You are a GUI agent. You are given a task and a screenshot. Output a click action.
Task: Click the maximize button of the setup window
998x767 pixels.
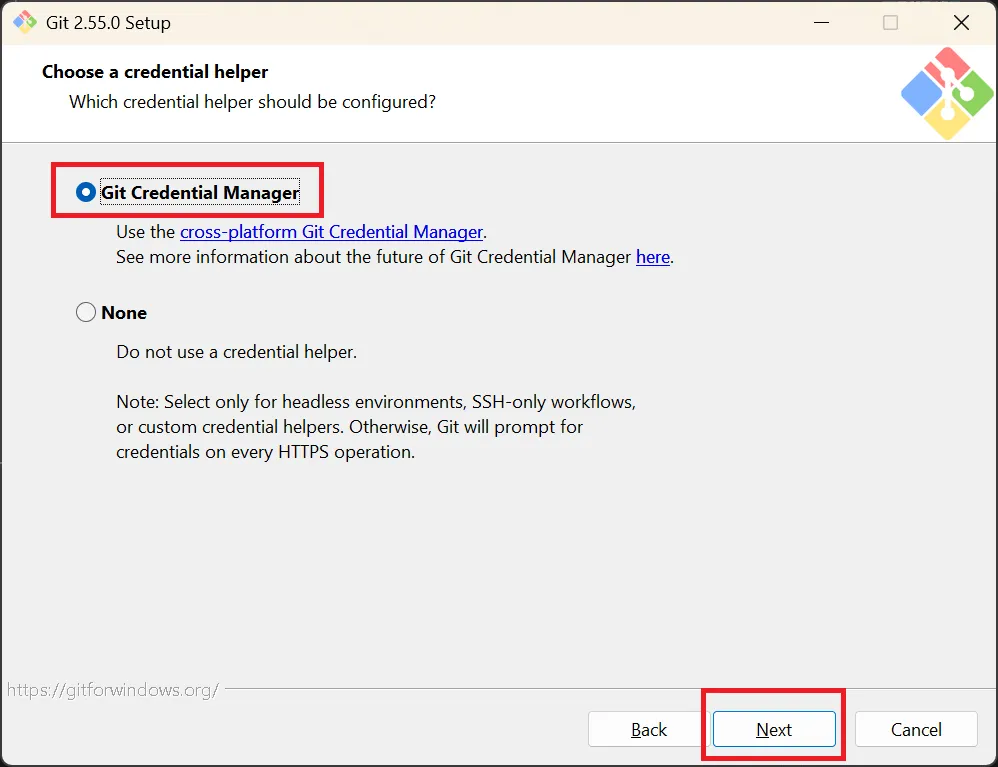[x=890, y=22]
